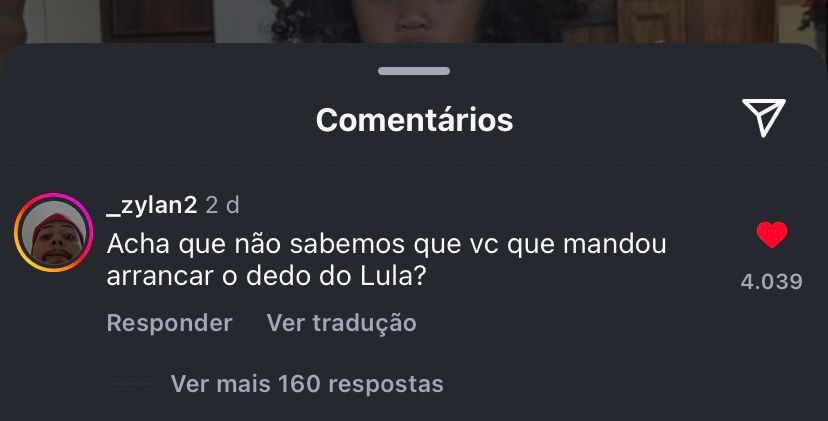Viewport: 828px width, 421px height.
Task: Click the word respostas in replies expander
Action: coord(385,385)
